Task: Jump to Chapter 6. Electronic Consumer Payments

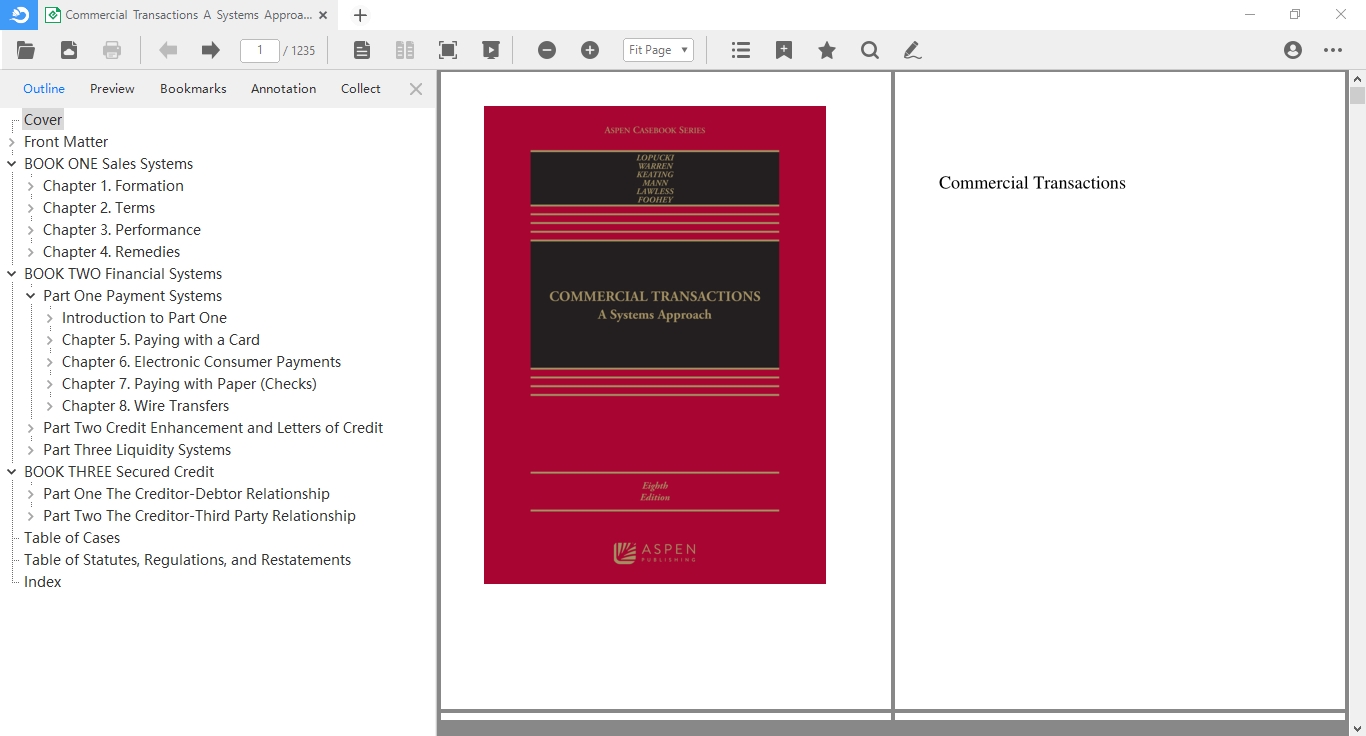Action: pos(201,362)
